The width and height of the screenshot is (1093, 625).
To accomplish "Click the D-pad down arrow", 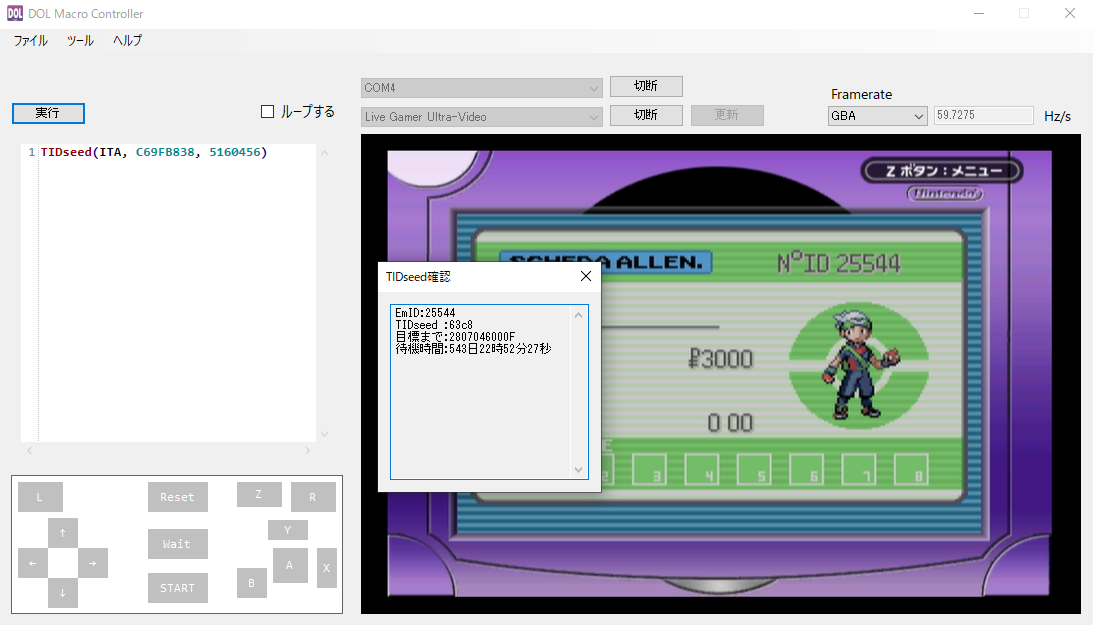I will click(x=63, y=593).
